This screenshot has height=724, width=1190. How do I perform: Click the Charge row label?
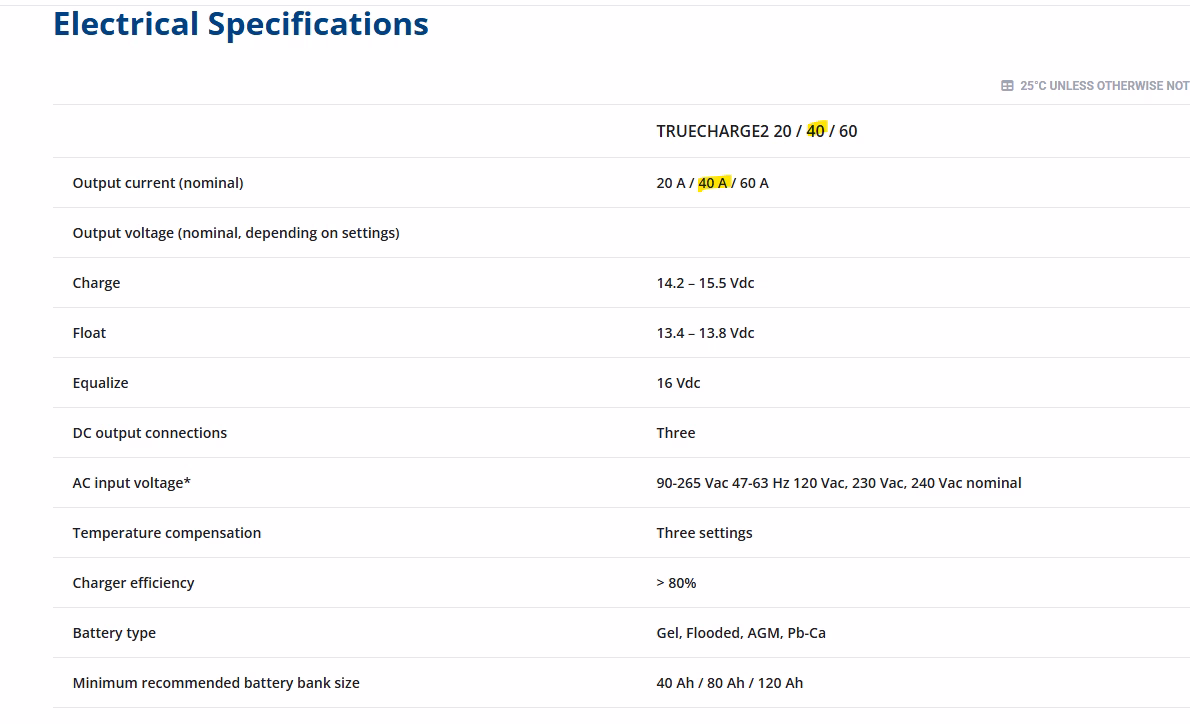(96, 283)
